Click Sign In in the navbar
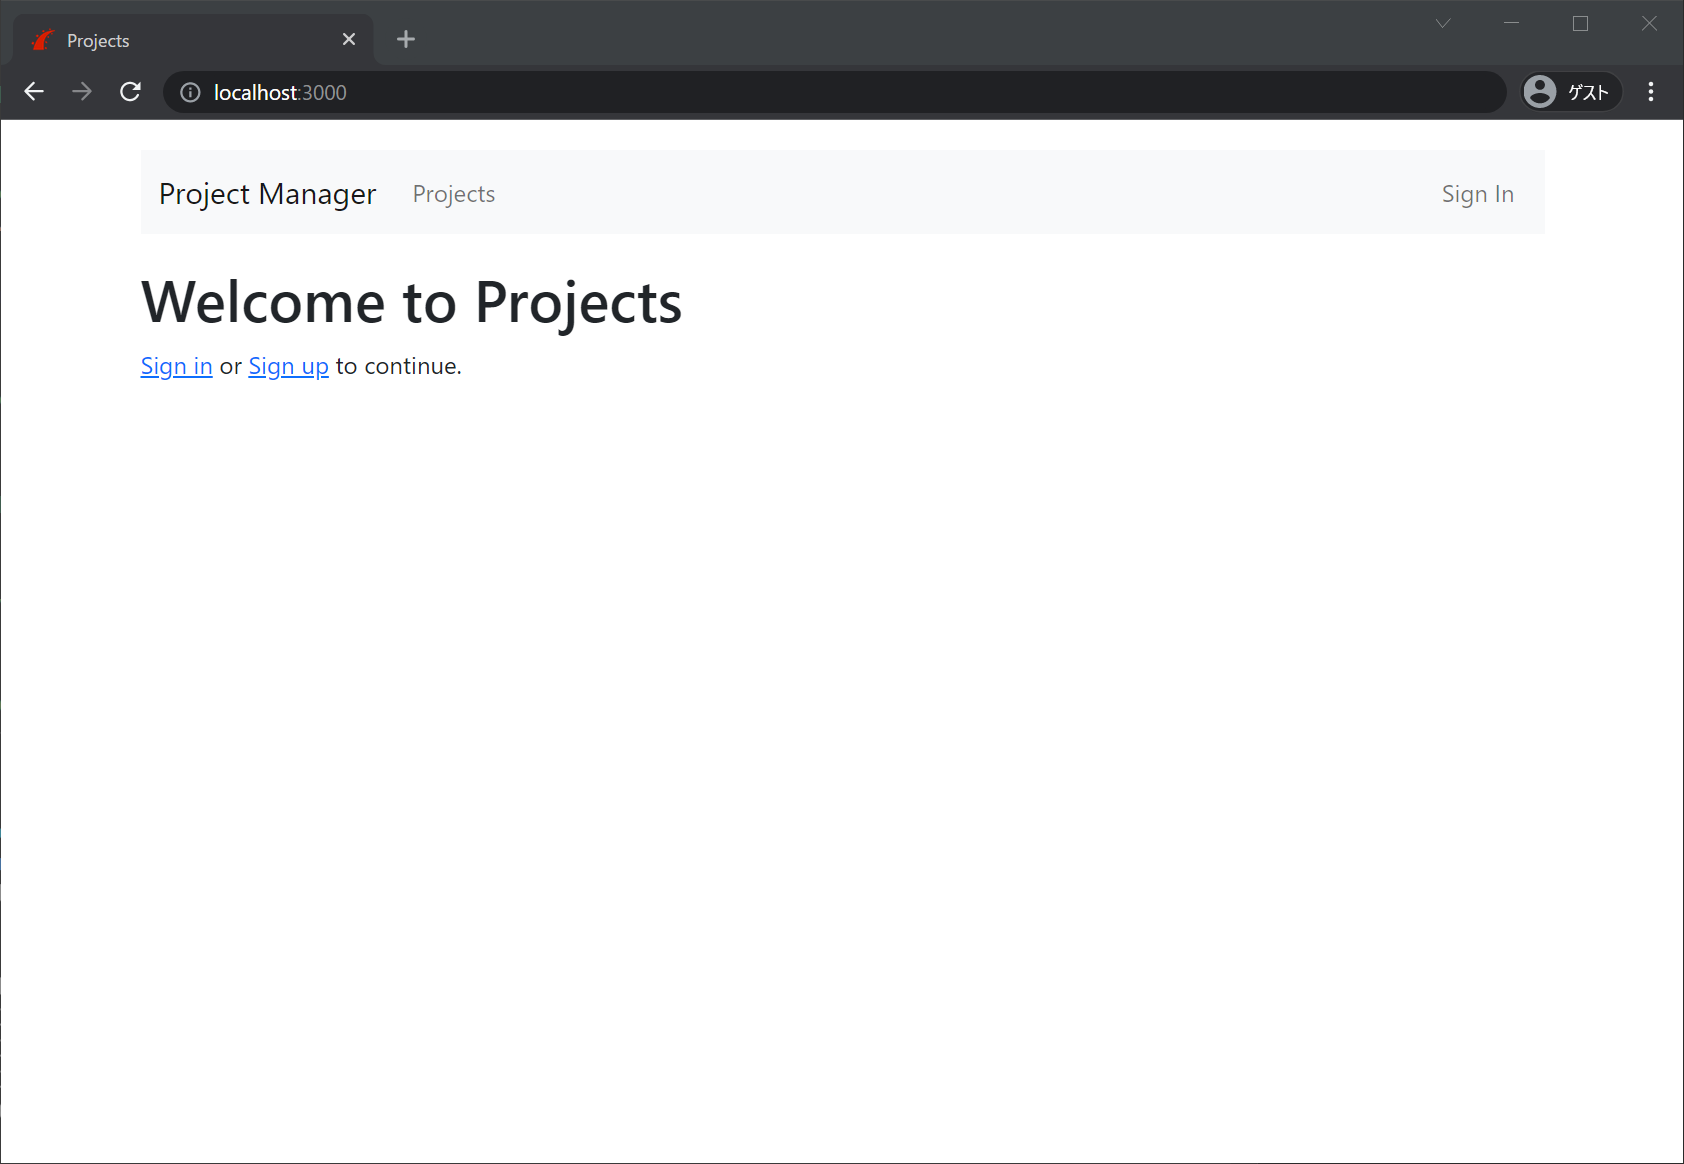 (1477, 194)
